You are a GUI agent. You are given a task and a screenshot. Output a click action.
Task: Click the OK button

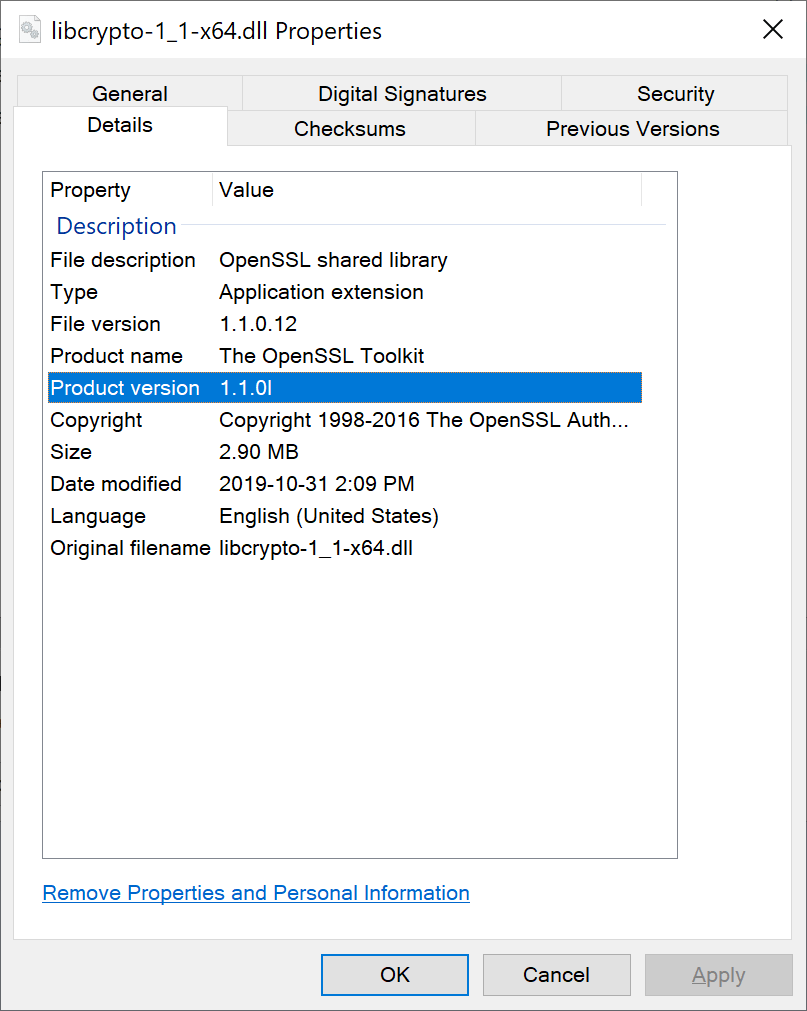[x=395, y=974]
